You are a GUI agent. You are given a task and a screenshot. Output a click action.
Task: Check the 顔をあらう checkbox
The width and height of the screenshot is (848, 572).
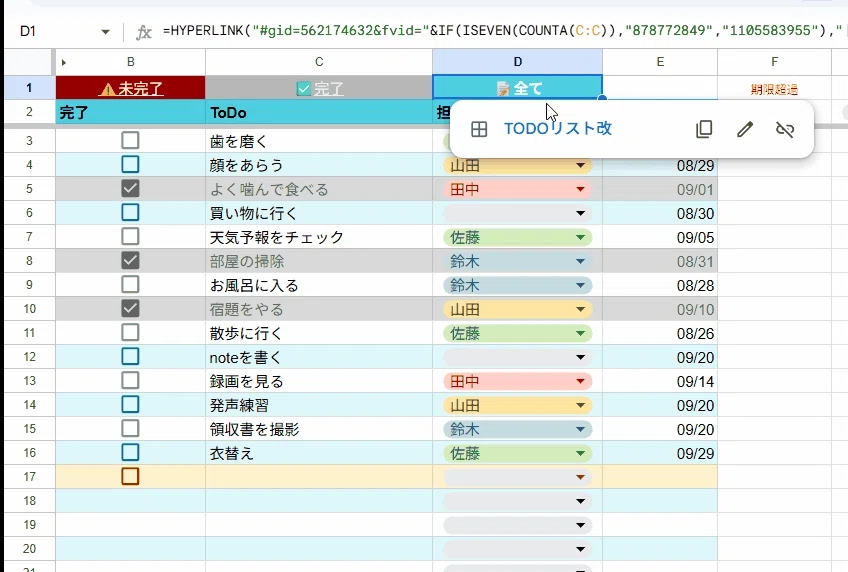pos(130,164)
